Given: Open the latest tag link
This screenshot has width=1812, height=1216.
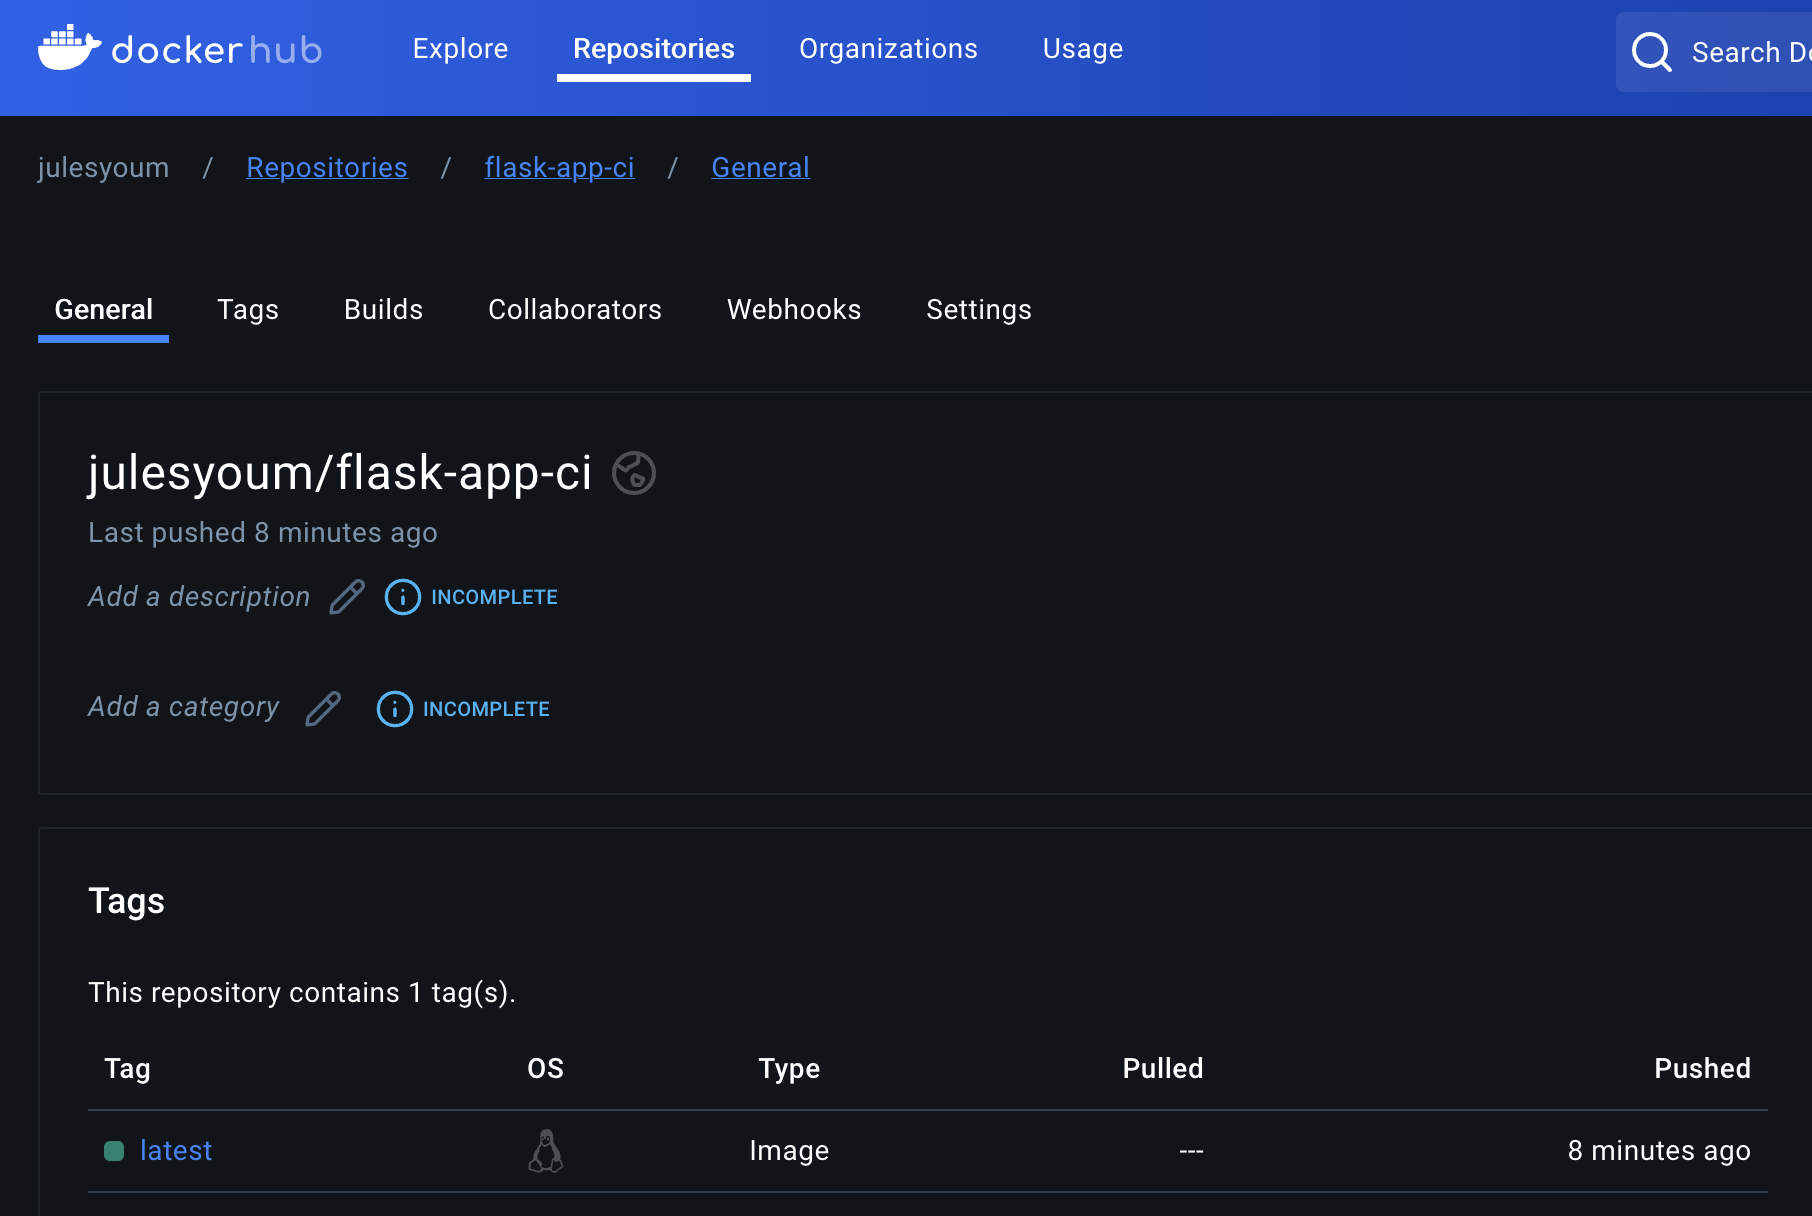Looking at the screenshot, I should (x=176, y=1151).
